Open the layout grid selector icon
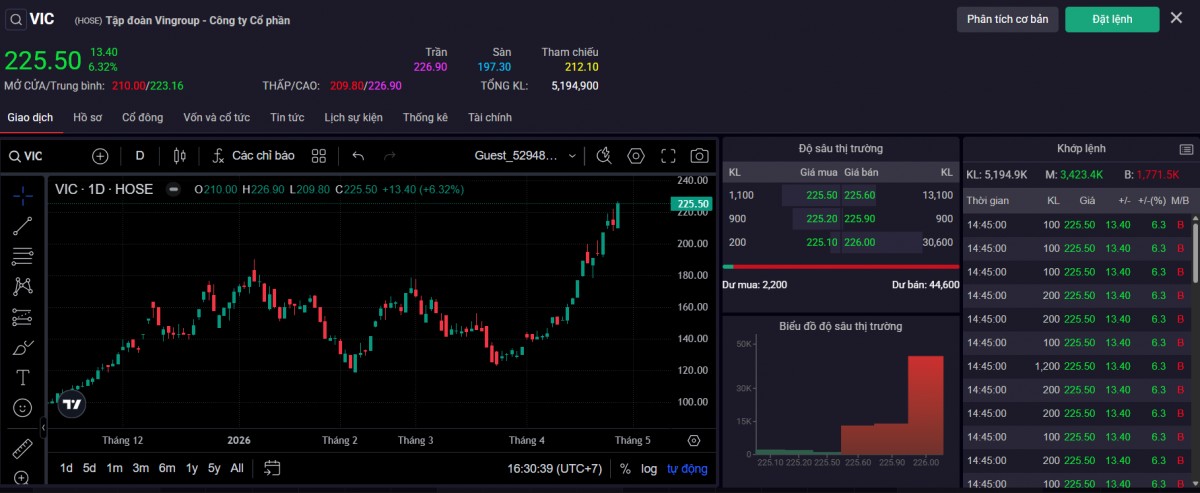This screenshot has height=493, width=1200. coord(319,156)
